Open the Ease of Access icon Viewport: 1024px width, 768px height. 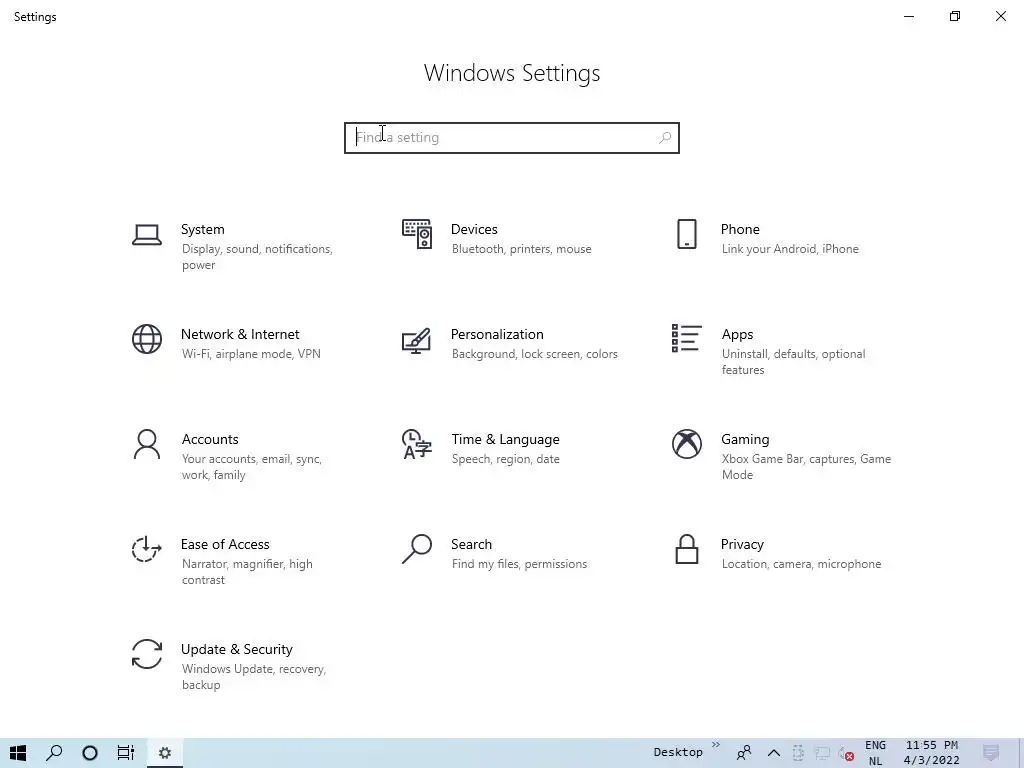coord(147,549)
